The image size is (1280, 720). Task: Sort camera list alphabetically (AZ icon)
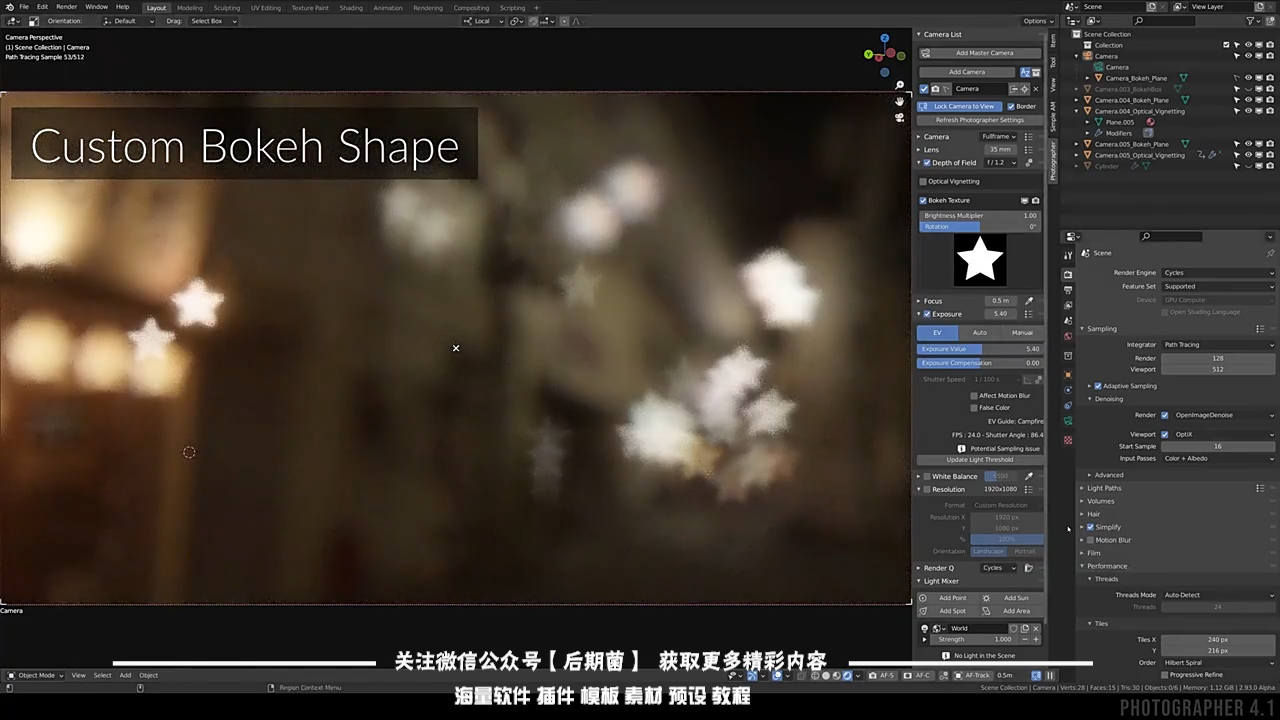(1025, 72)
